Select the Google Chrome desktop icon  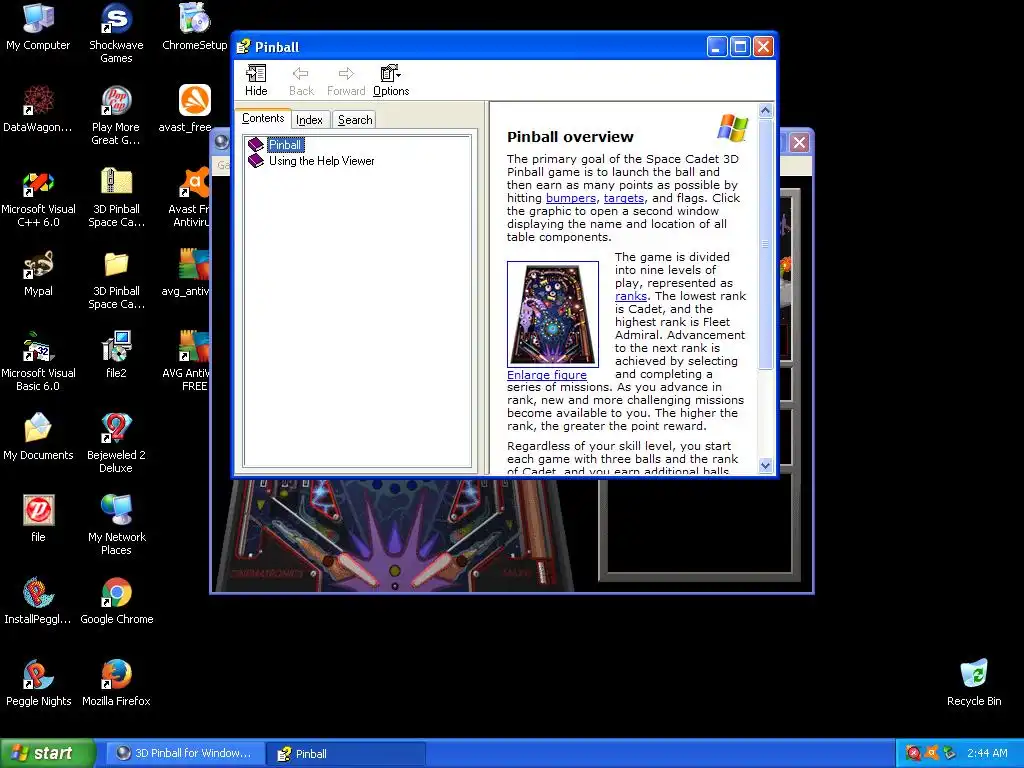[116, 601]
